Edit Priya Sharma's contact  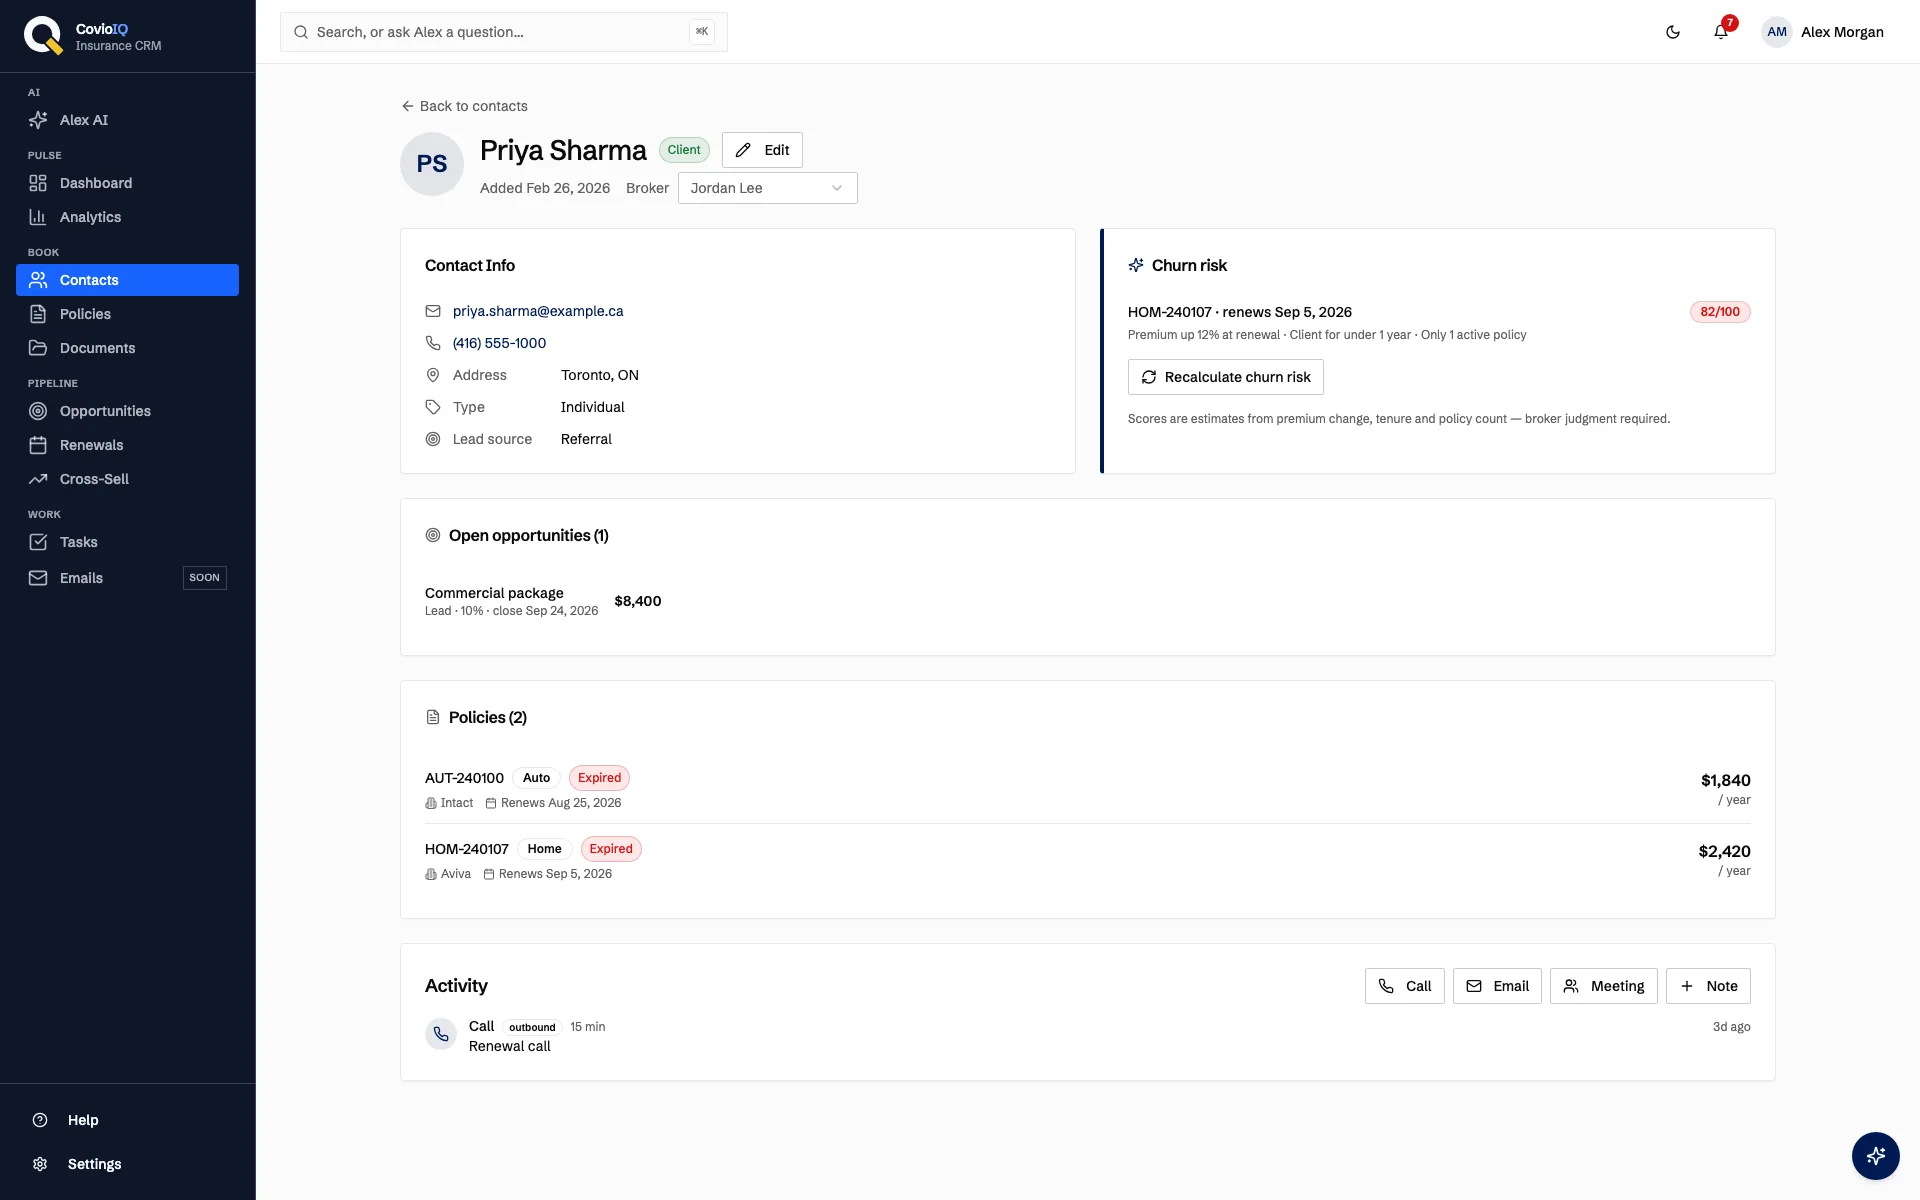coord(762,150)
